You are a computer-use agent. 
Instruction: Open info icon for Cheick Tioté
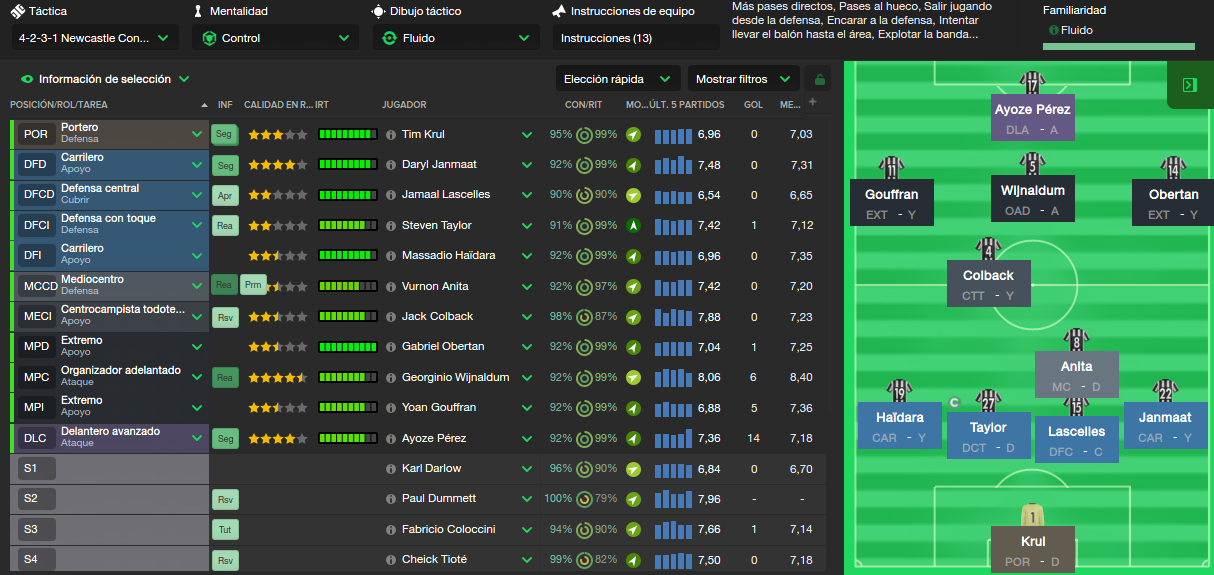click(x=391, y=560)
